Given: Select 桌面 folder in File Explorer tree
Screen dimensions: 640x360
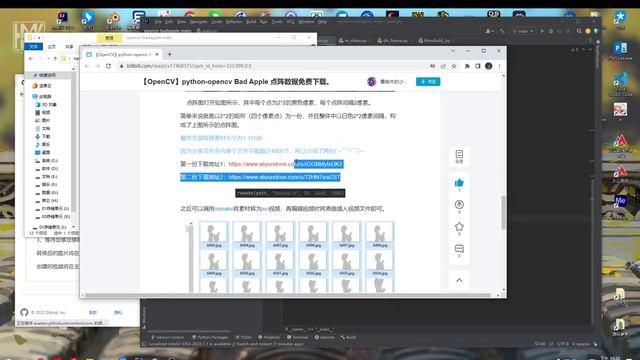Looking at the screenshot, I should 42,152.
